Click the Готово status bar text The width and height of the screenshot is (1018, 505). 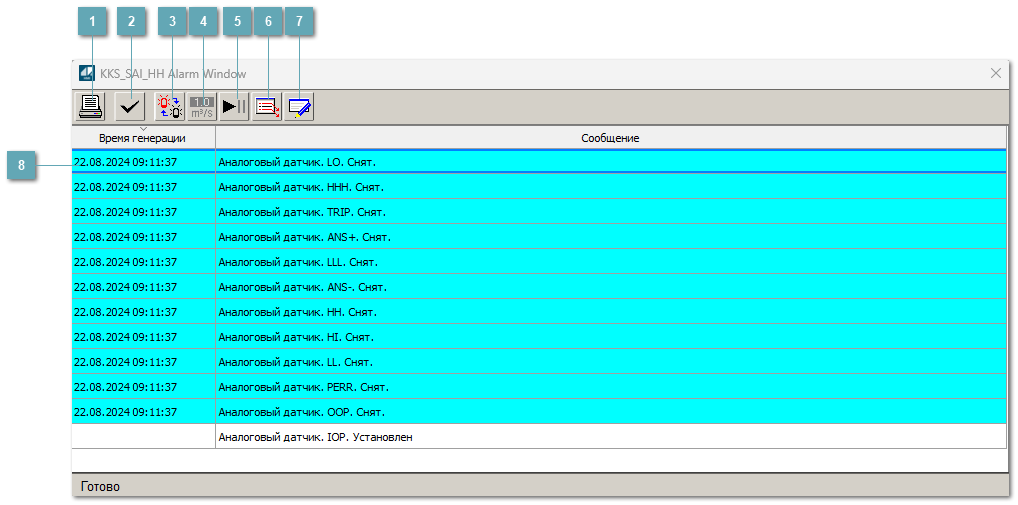(x=100, y=487)
